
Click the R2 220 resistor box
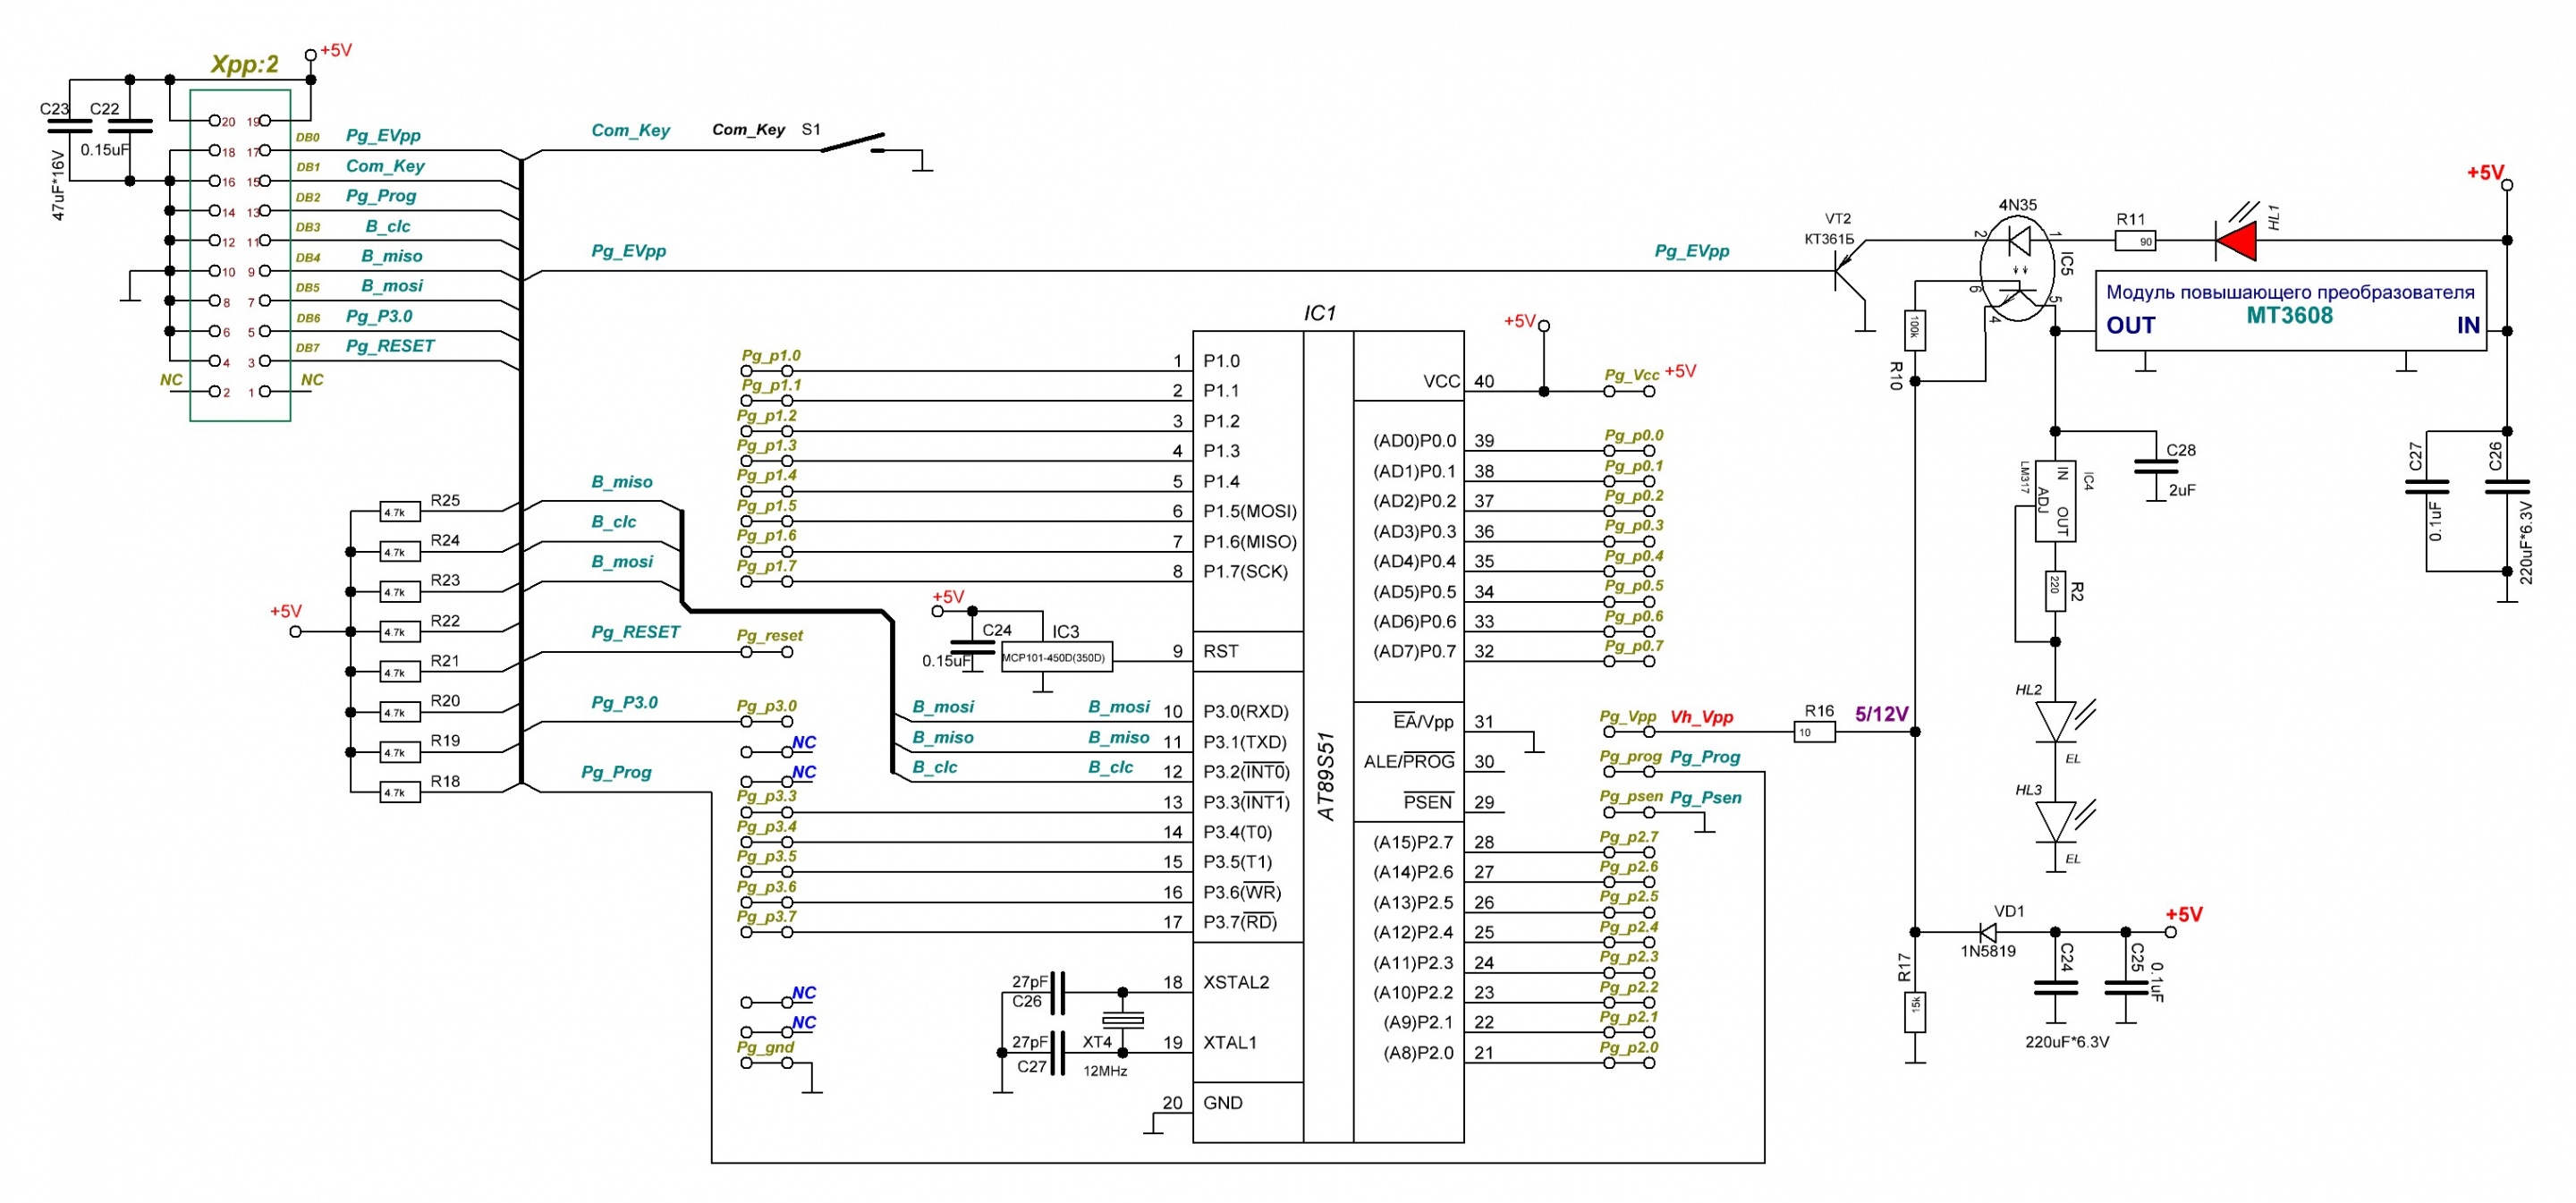[2055, 591]
